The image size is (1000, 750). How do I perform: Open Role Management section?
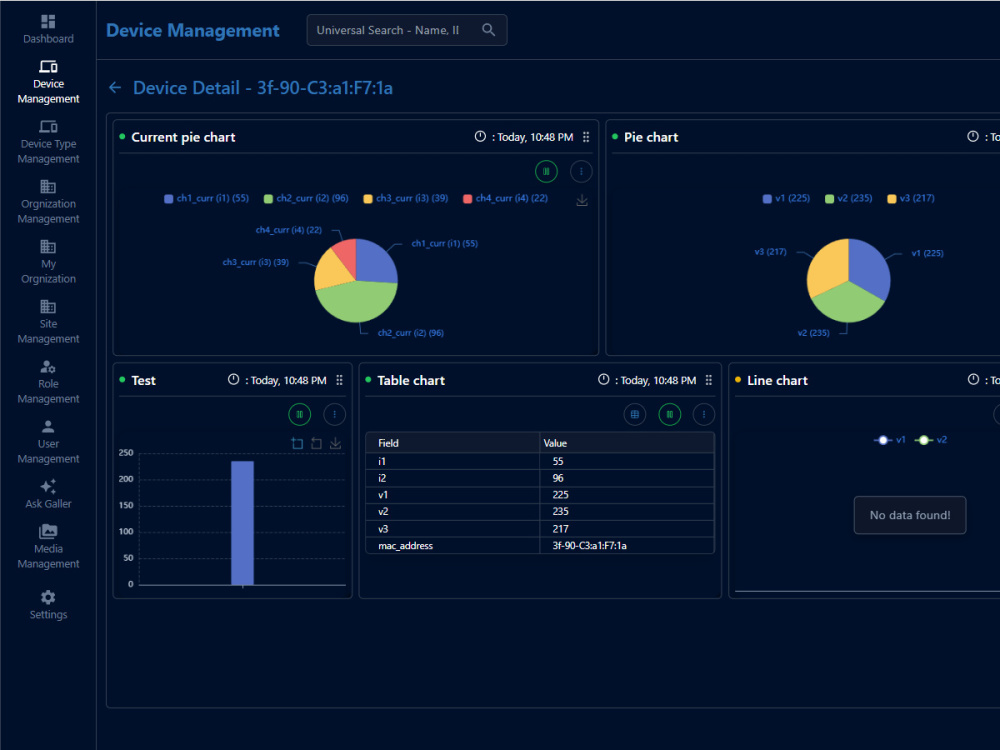(x=48, y=382)
